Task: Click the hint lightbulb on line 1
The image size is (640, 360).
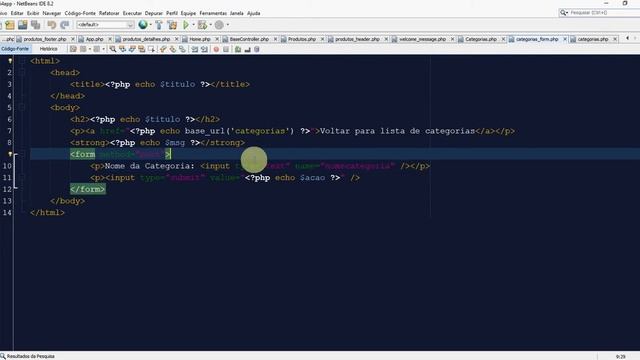Action: click(x=10, y=61)
